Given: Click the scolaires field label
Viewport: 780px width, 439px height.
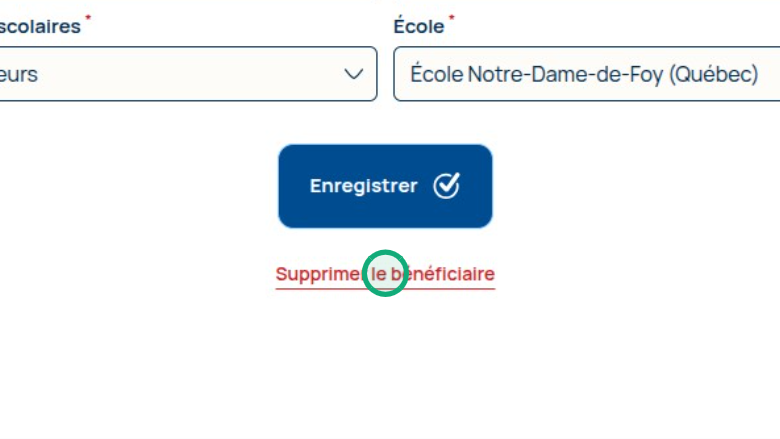Looking at the screenshot, I should click(x=40, y=27).
